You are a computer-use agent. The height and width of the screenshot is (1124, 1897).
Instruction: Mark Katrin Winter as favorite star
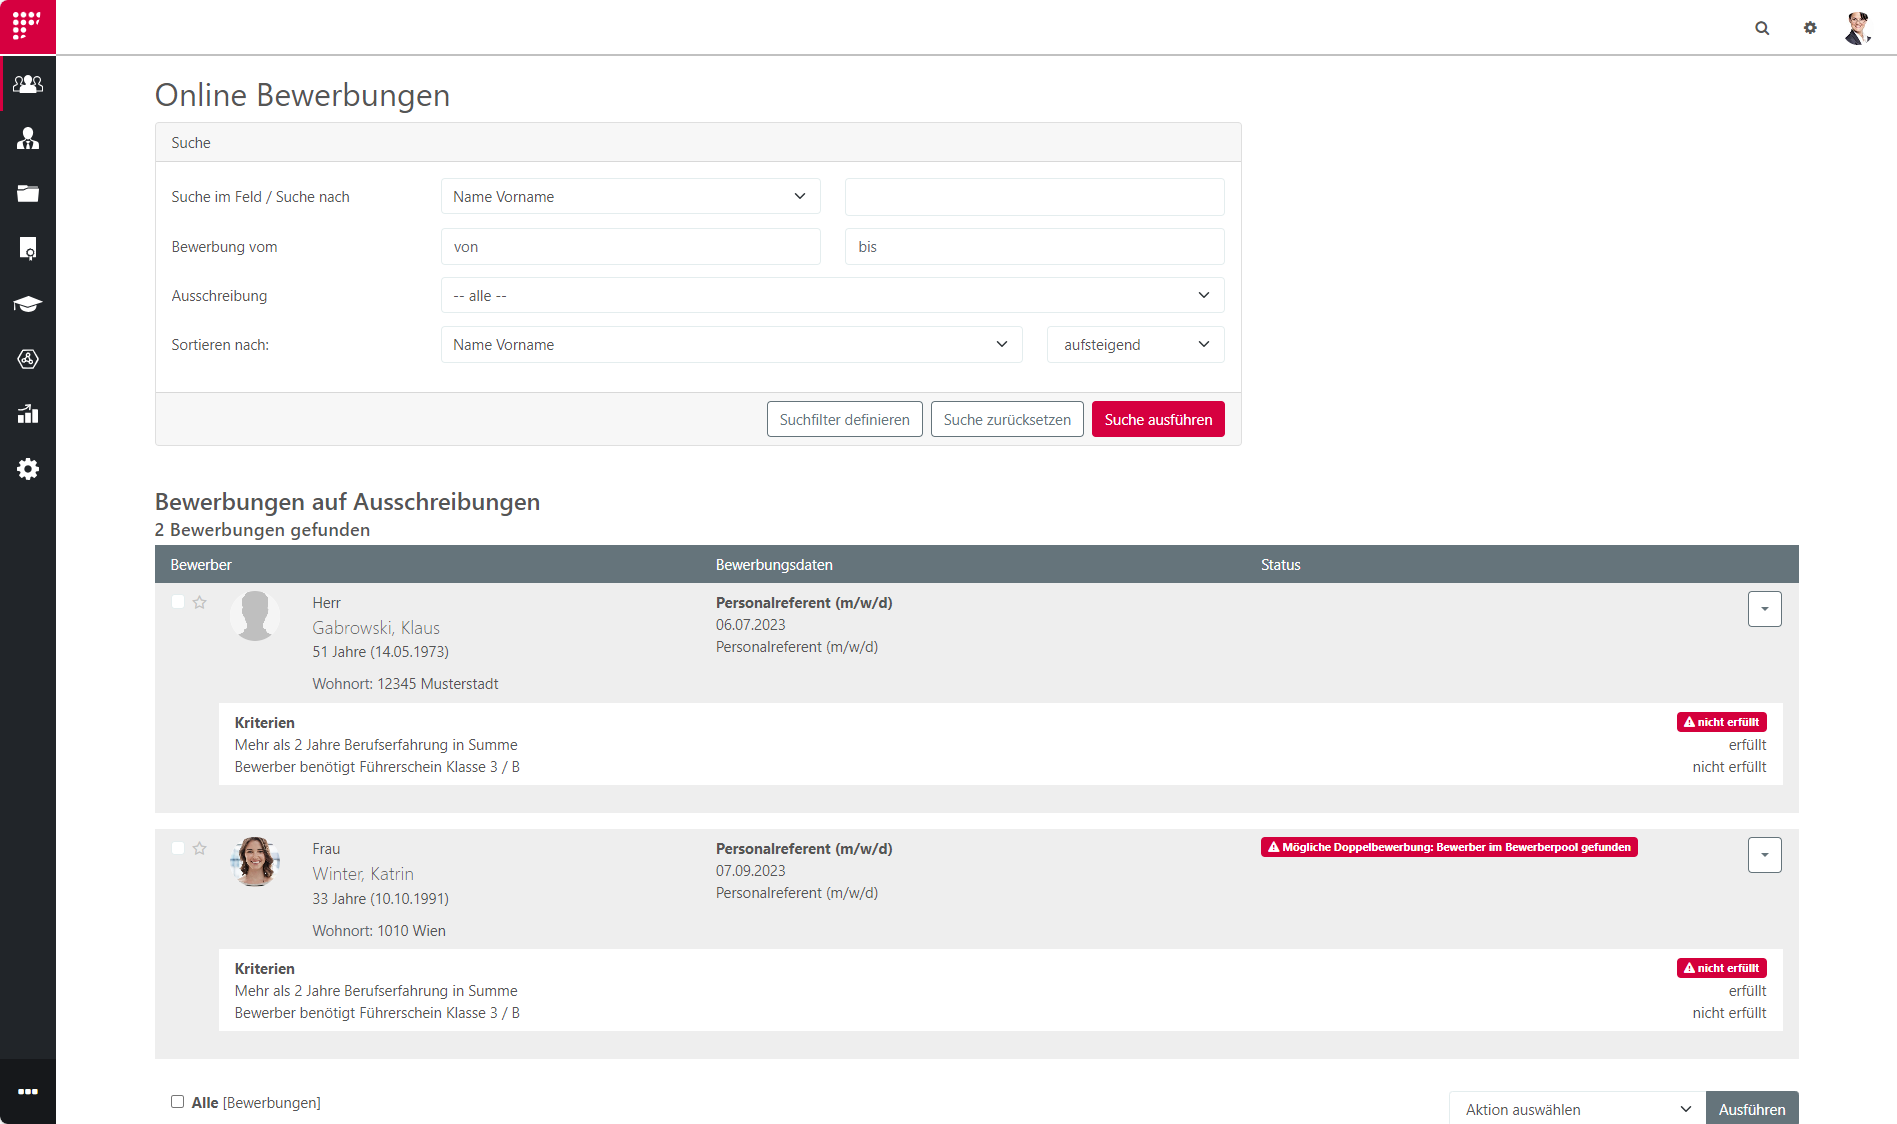pos(200,848)
